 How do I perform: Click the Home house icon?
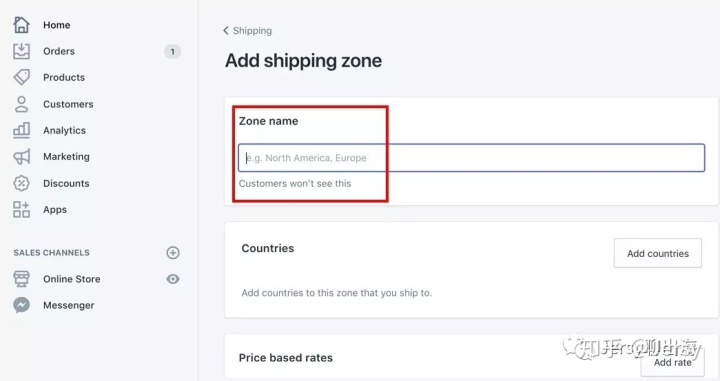click(x=21, y=25)
